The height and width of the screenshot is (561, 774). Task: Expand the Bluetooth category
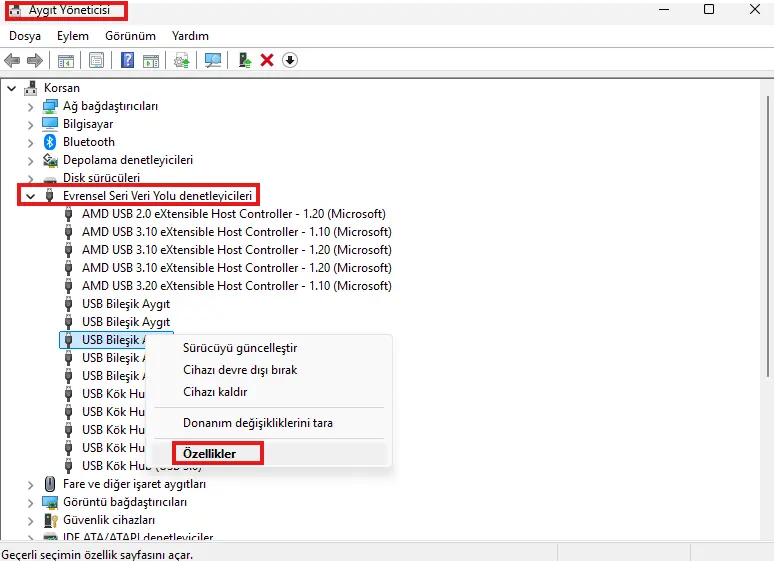pos(31,143)
